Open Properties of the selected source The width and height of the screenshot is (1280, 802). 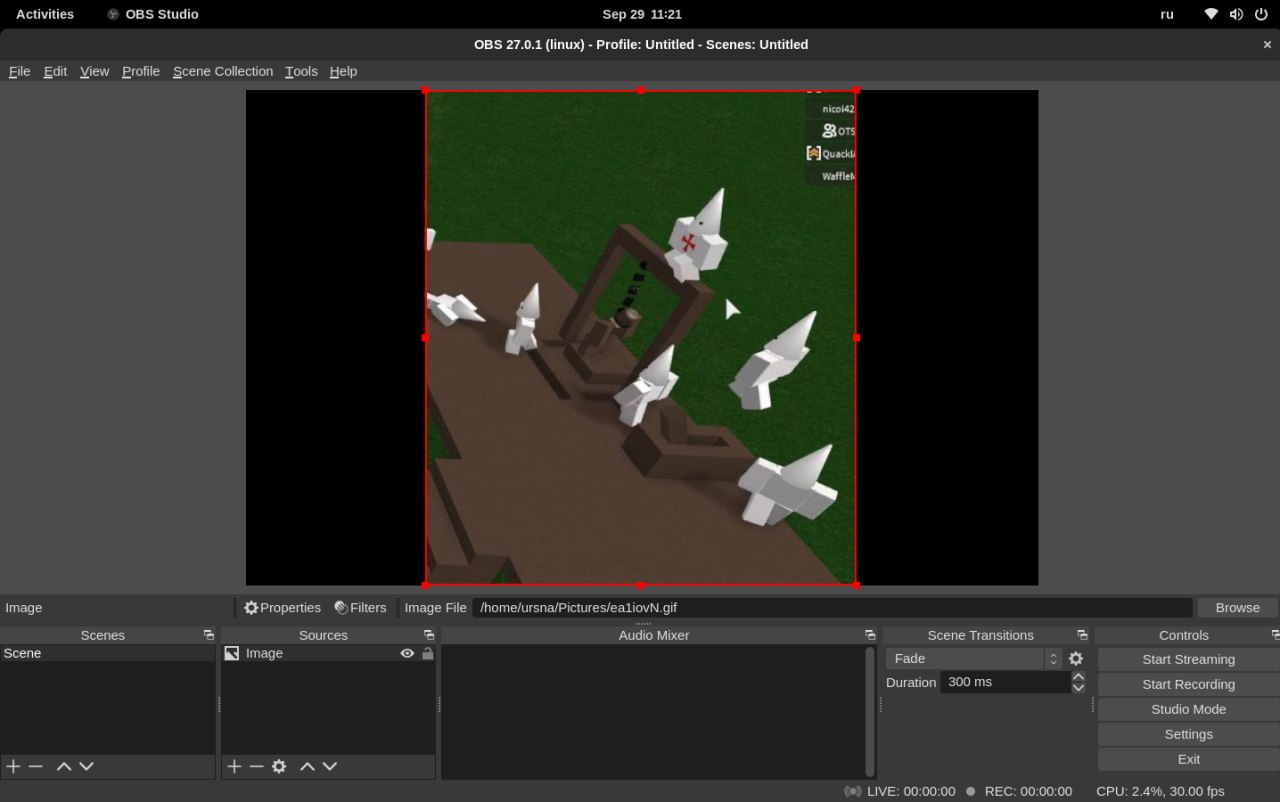283,607
